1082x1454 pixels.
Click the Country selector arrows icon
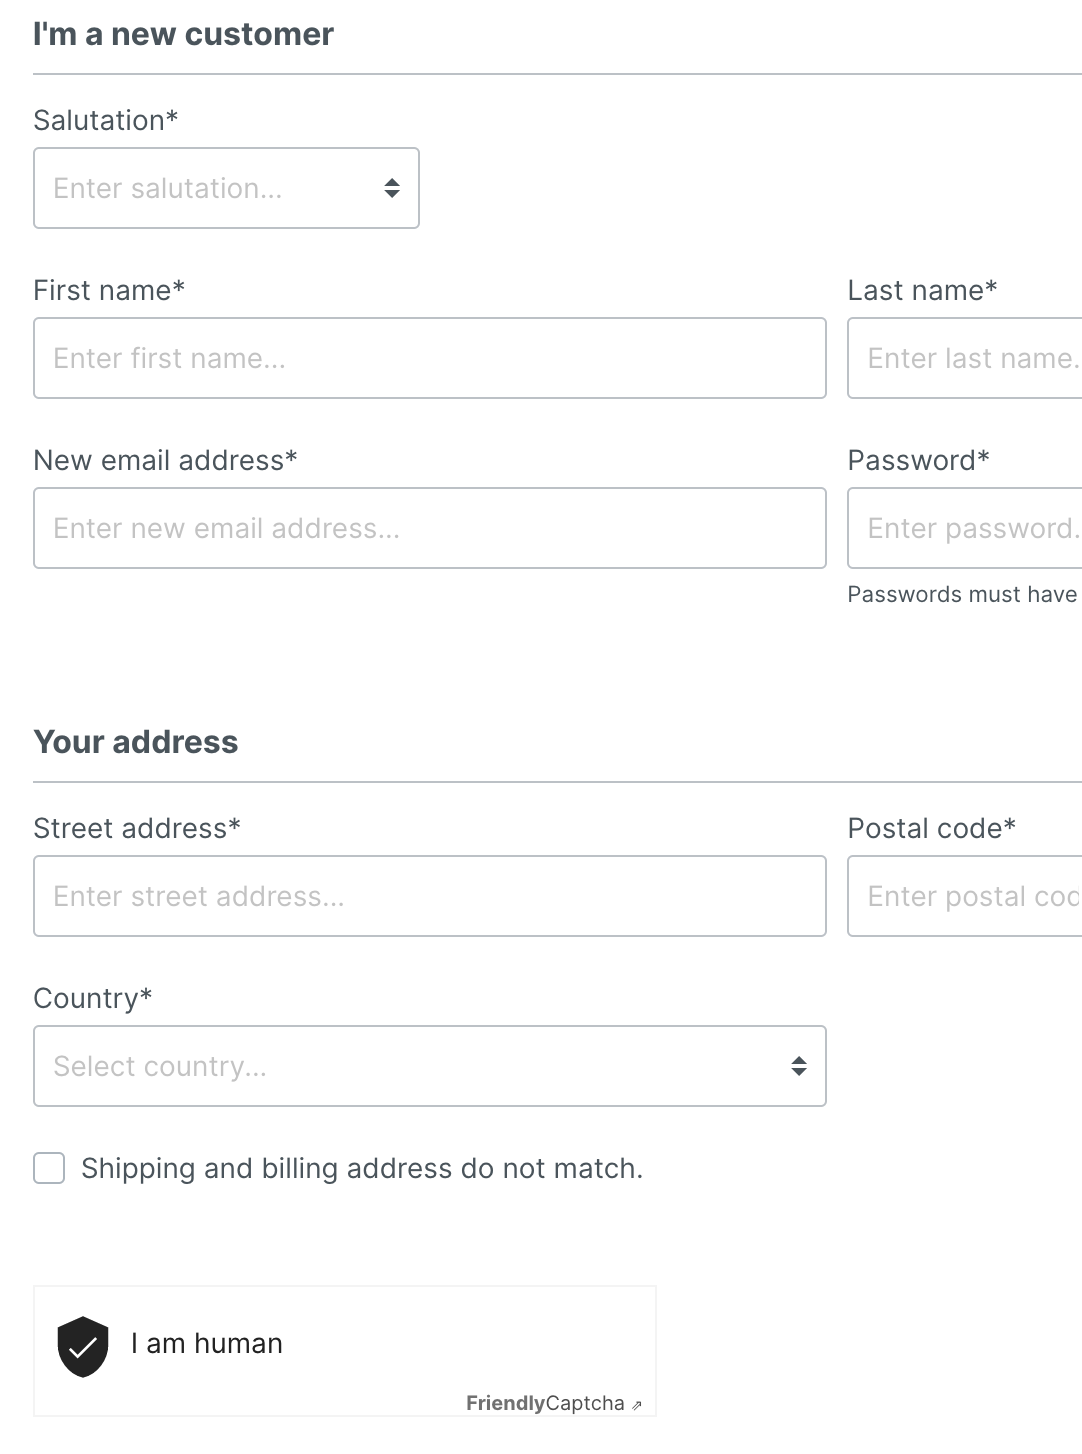point(798,1066)
